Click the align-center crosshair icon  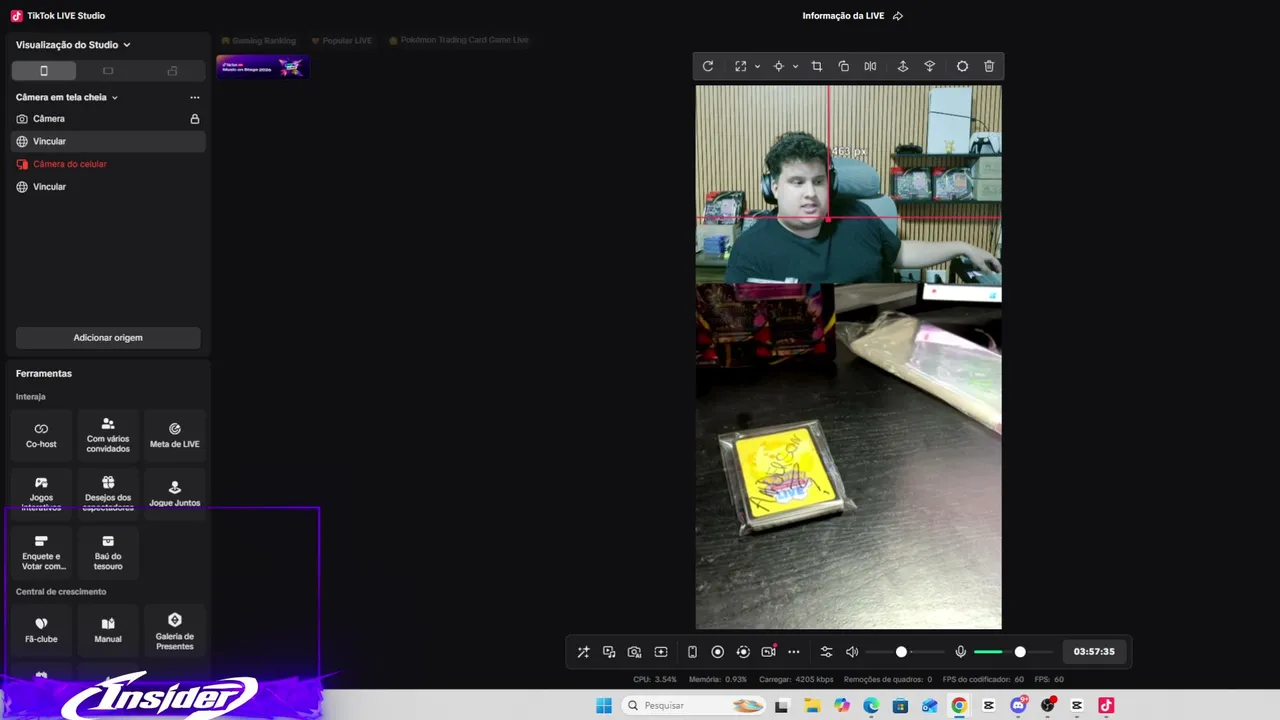tap(778, 66)
